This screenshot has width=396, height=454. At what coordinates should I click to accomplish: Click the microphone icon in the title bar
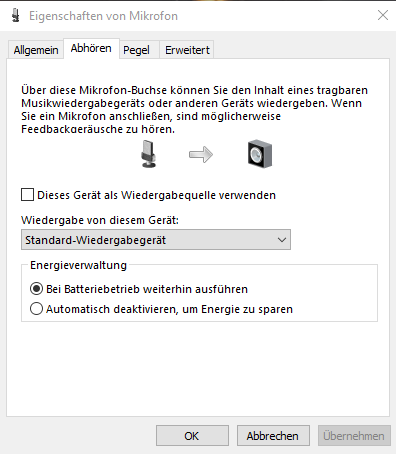[15, 16]
